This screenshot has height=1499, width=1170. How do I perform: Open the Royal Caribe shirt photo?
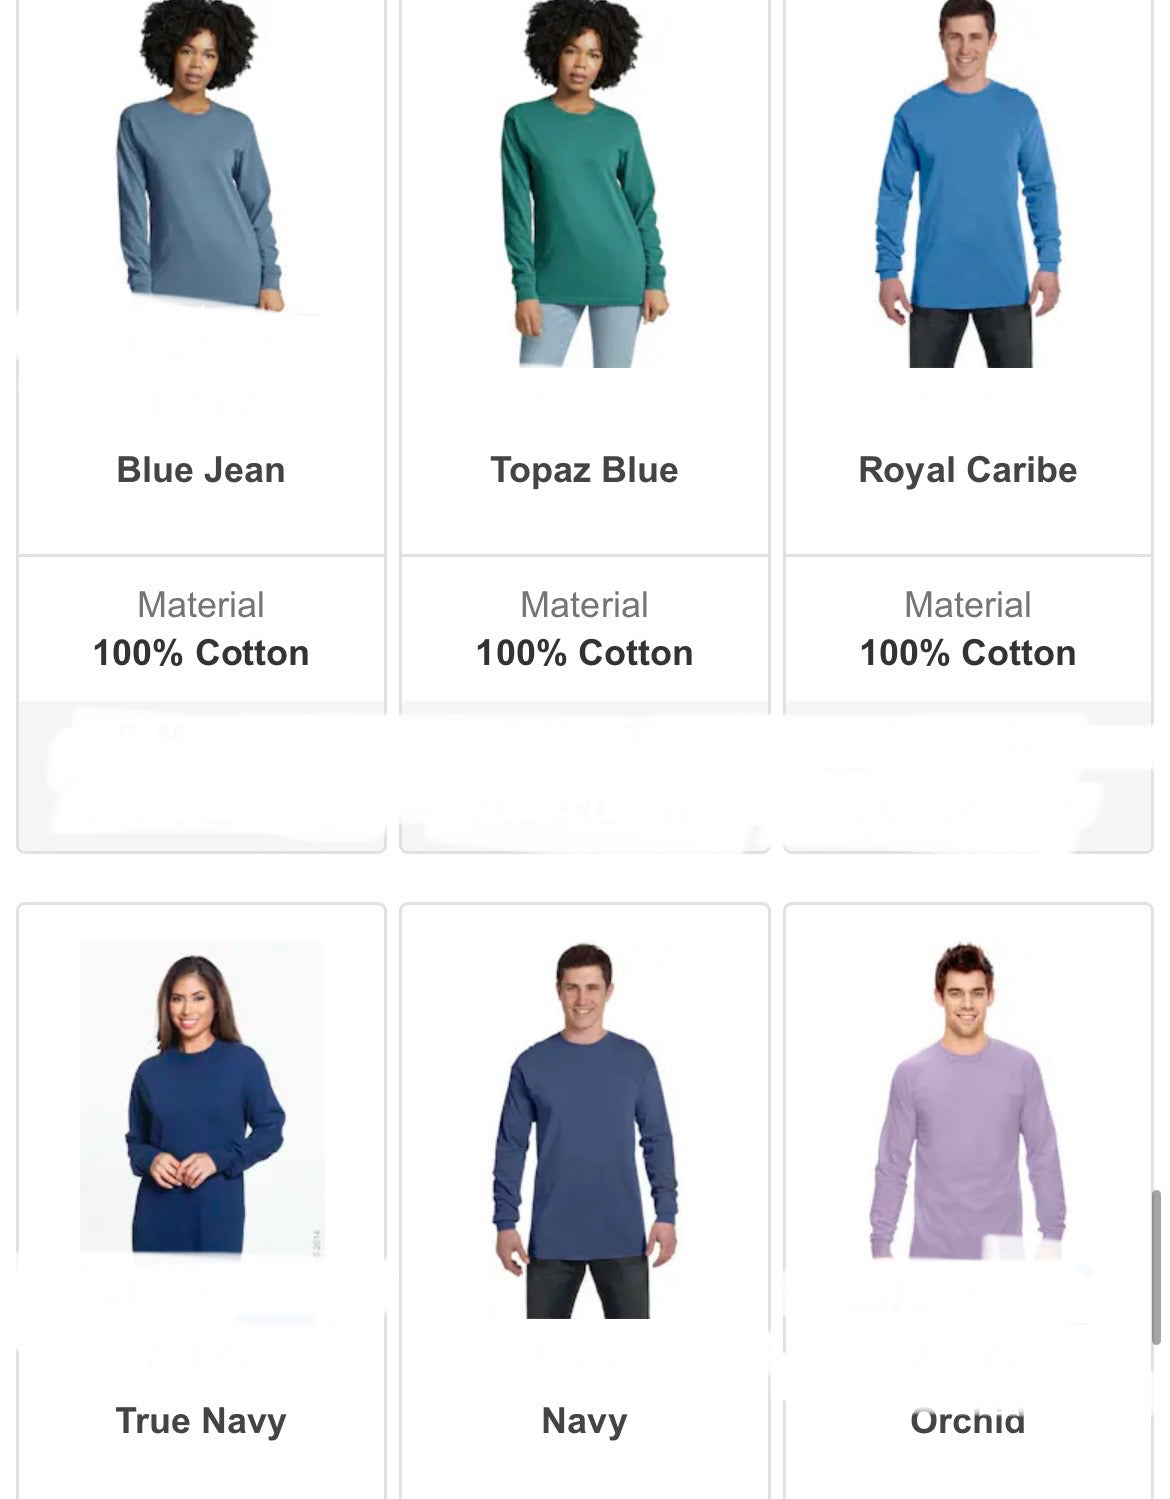(968, 183)
